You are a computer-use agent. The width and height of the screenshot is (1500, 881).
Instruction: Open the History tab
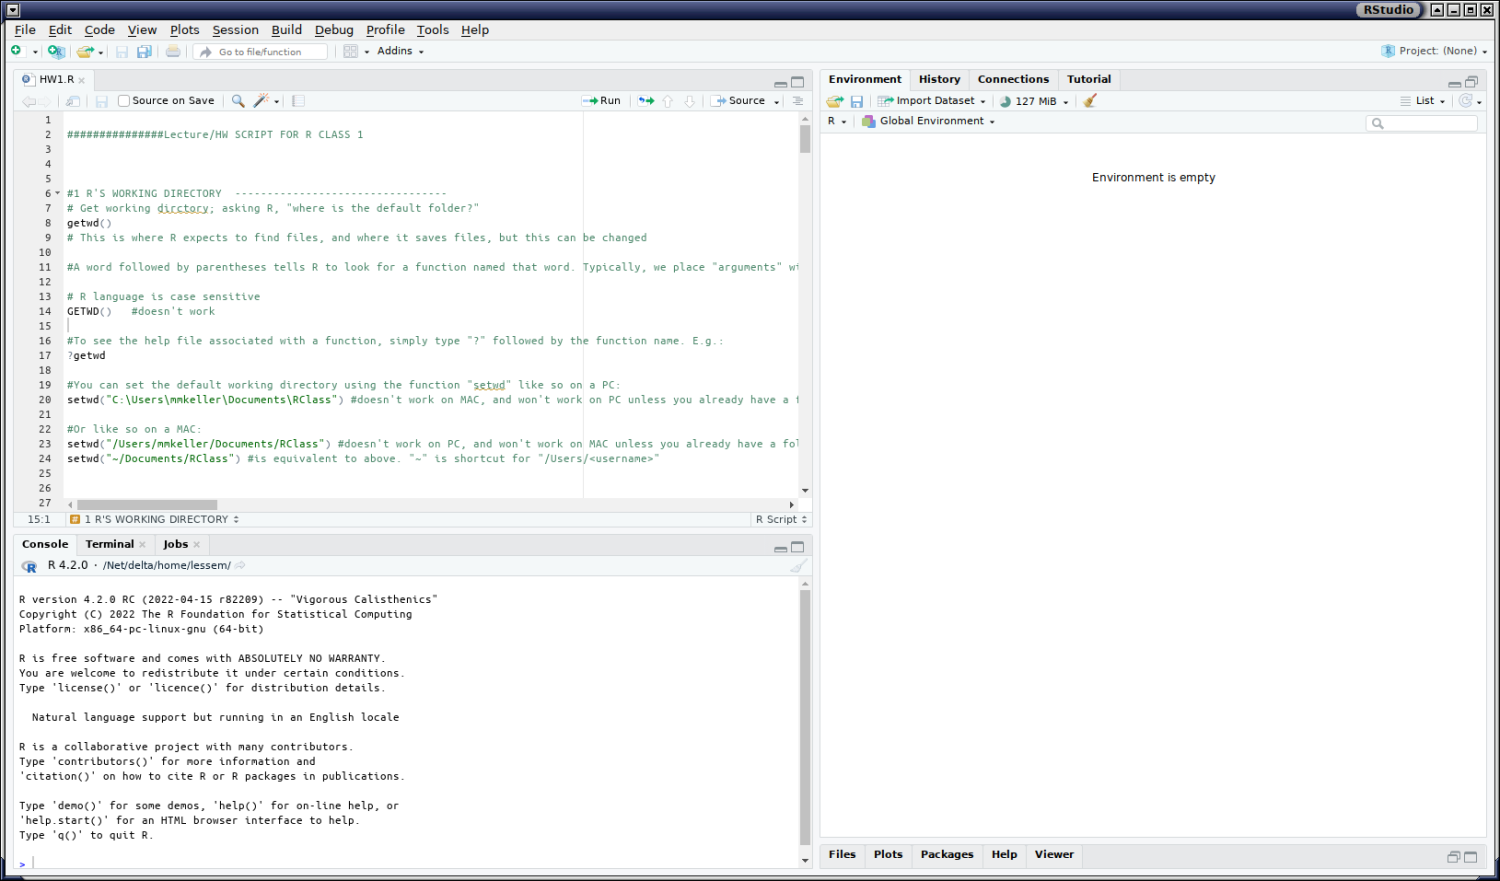(x=939, y=79)
